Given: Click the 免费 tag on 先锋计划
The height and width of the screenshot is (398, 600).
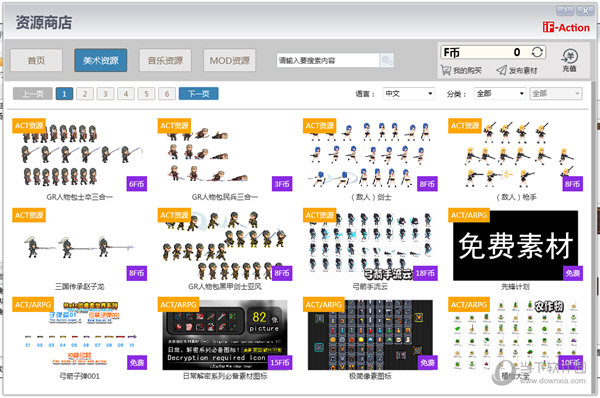Looking at the screenshot, I should point(573,273).
